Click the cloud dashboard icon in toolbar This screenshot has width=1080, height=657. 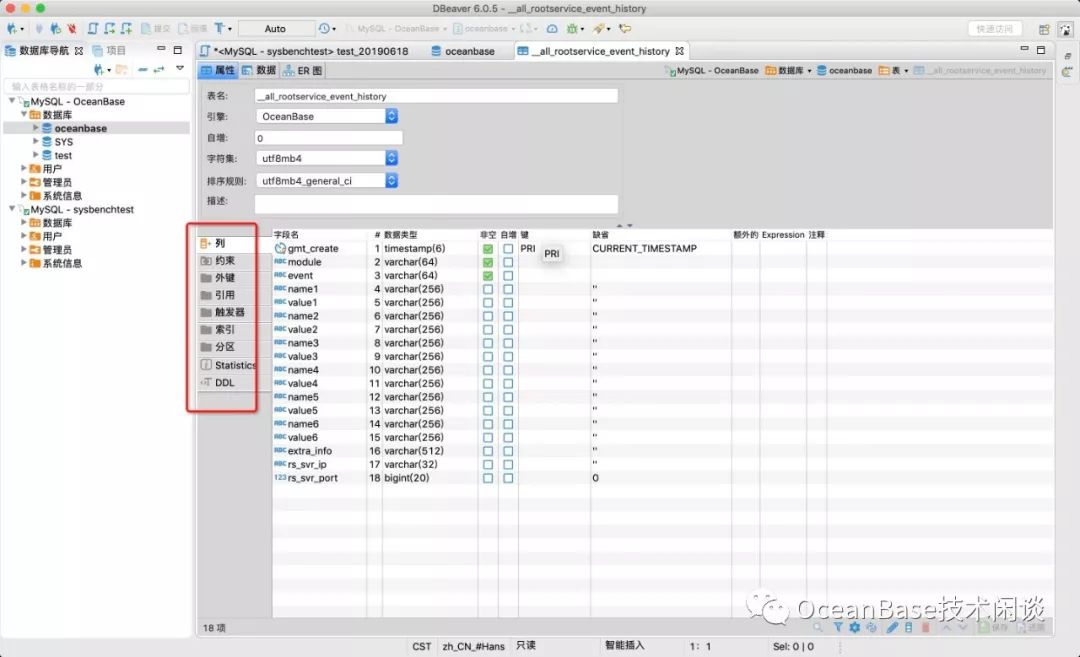click(x=552, y=28)
